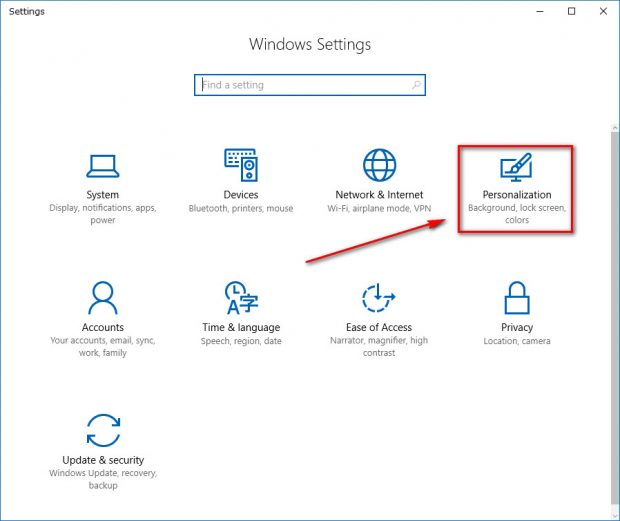This screenshot has width=620, height=521.
Task: Click 'Narrator, magnifier, high contrast' description
Action: [379, 347]
